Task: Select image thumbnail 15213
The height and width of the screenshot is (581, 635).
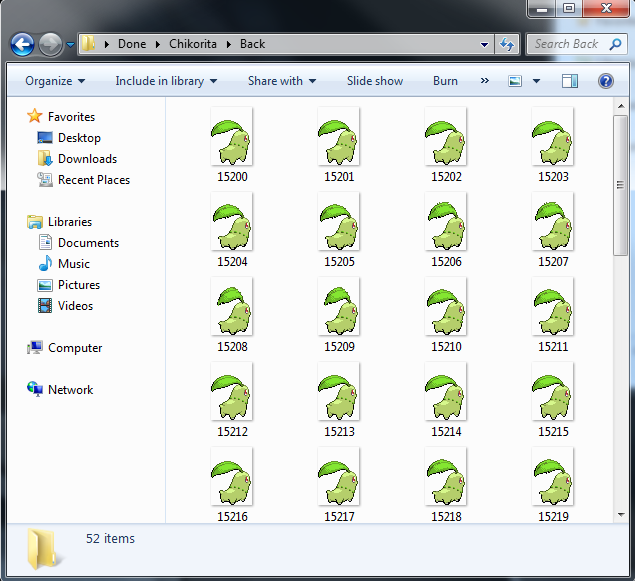Action: pos(339,392)
